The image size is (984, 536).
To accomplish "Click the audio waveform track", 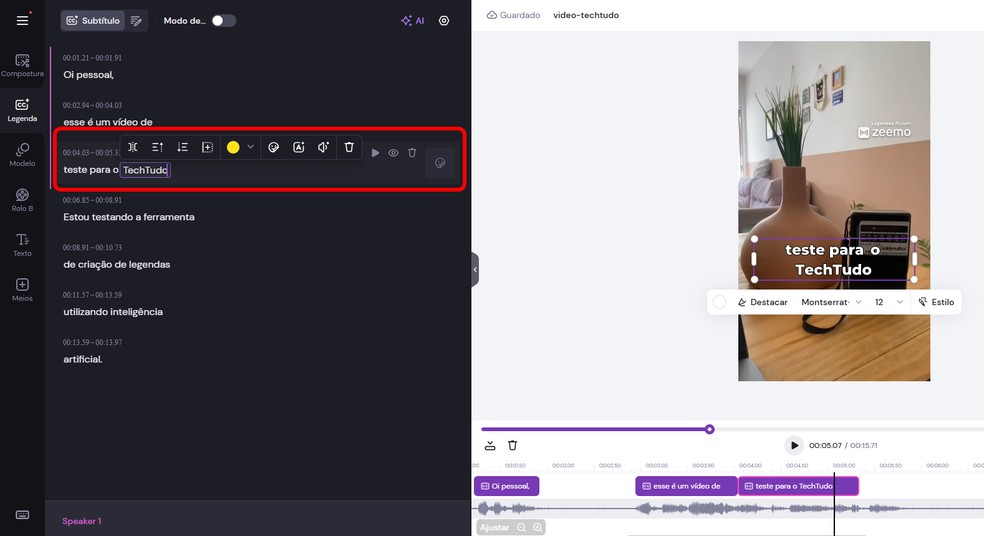I will coord(728,508).
